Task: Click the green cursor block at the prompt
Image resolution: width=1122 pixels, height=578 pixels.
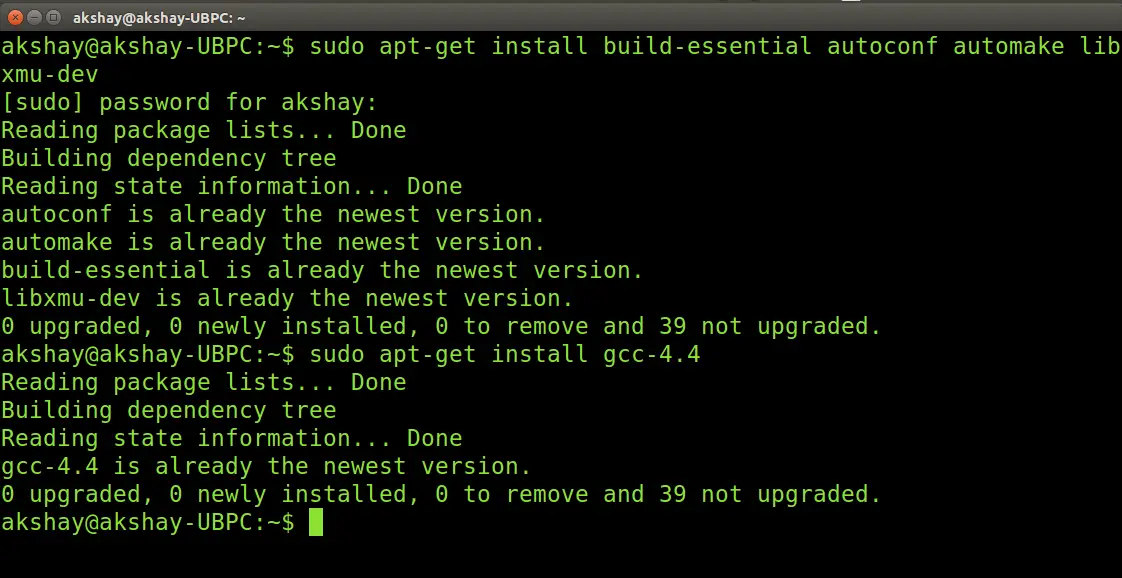Action: (x=316, y=522)
